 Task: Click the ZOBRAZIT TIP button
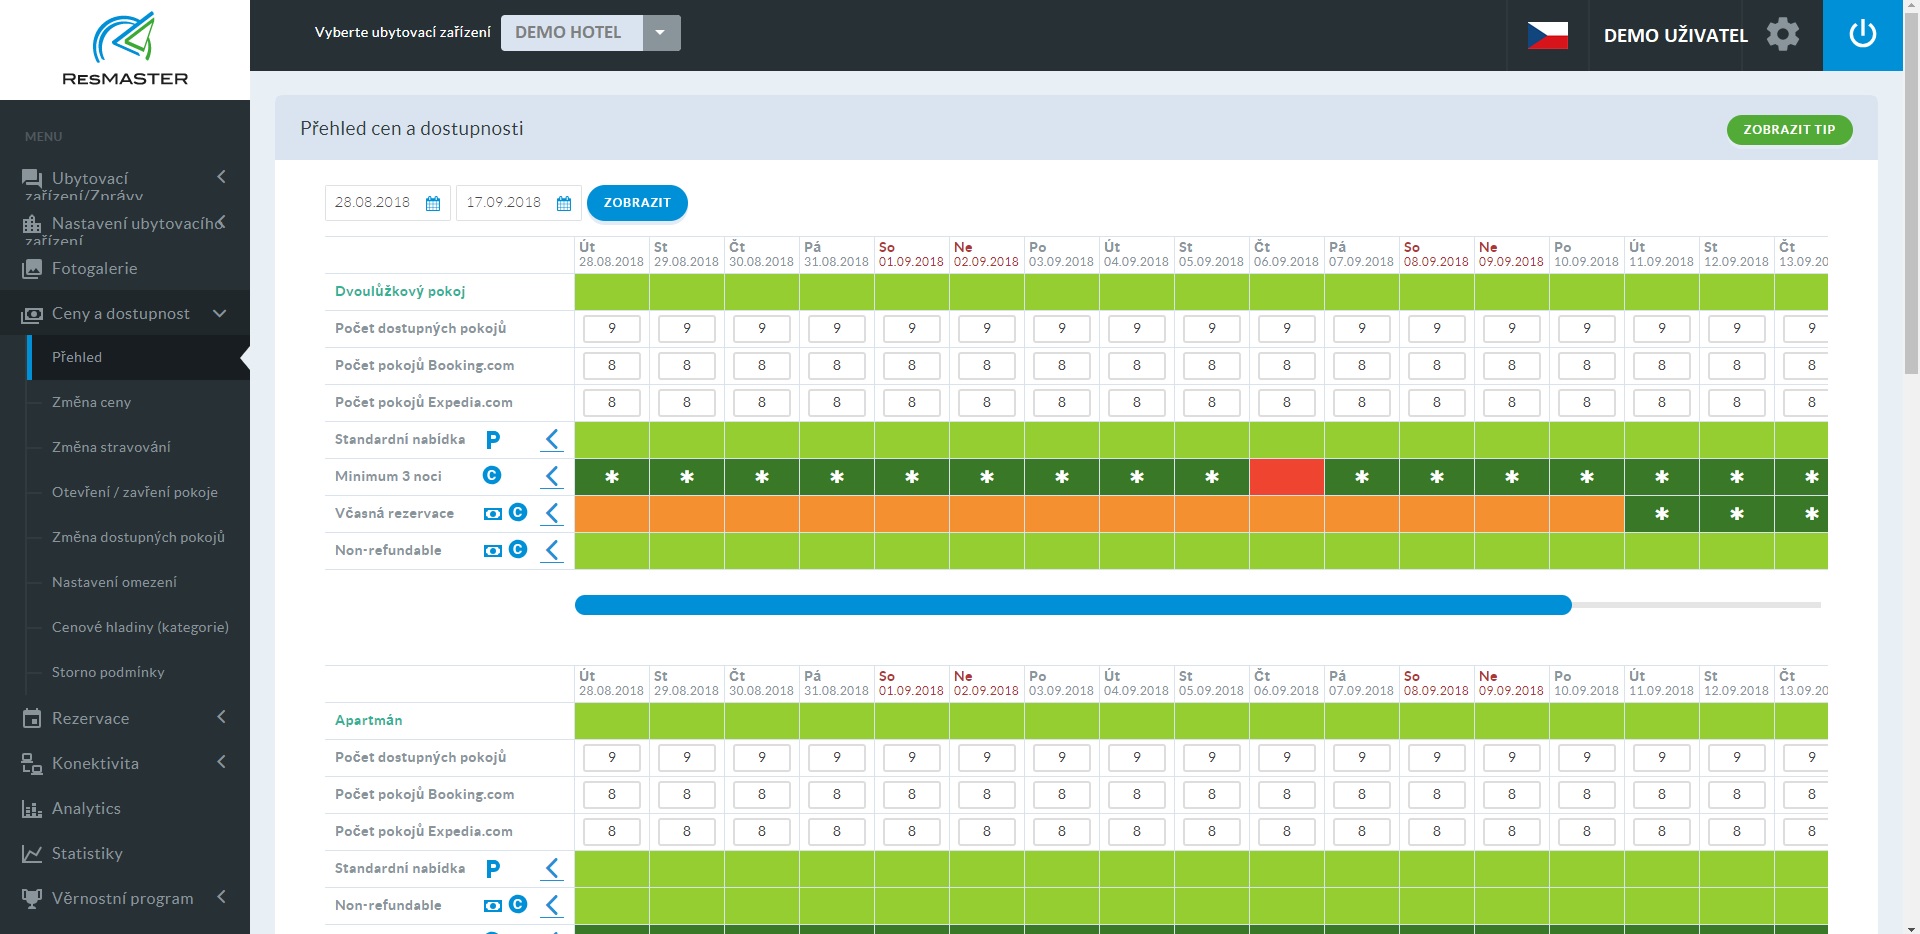click(1789, 129)
